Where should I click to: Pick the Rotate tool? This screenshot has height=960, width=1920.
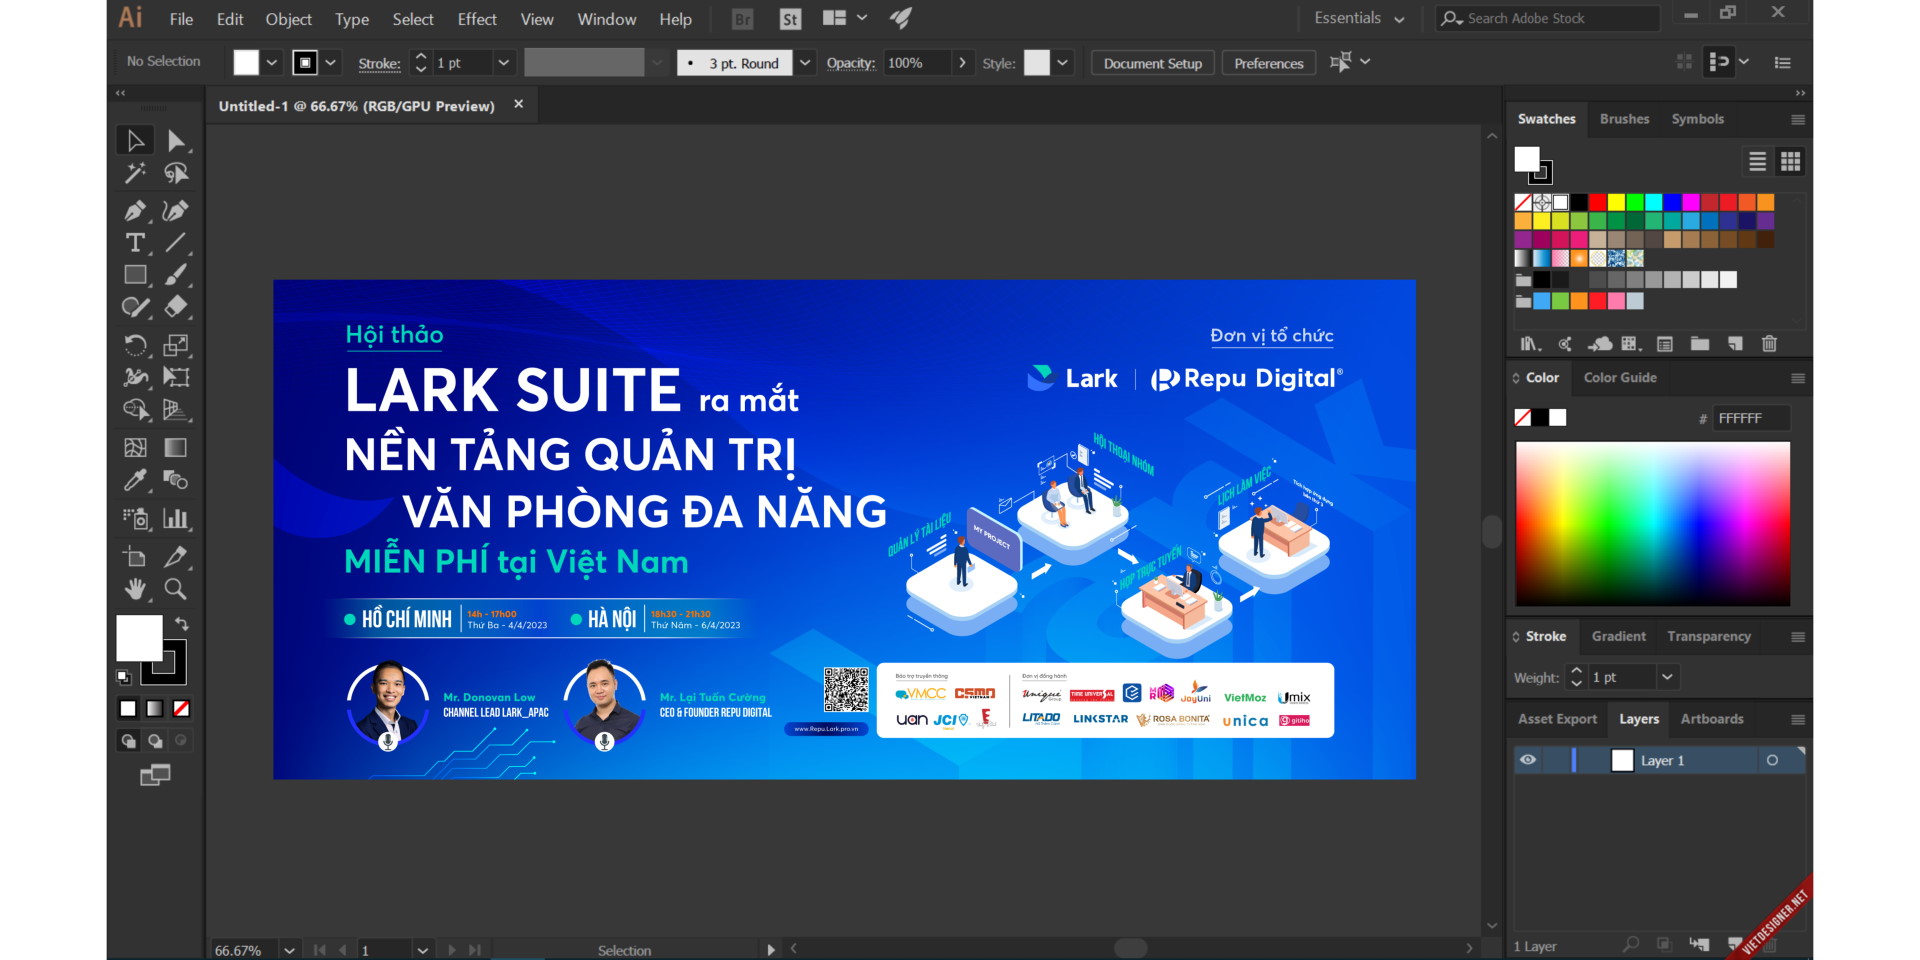[x=135, y=345]
